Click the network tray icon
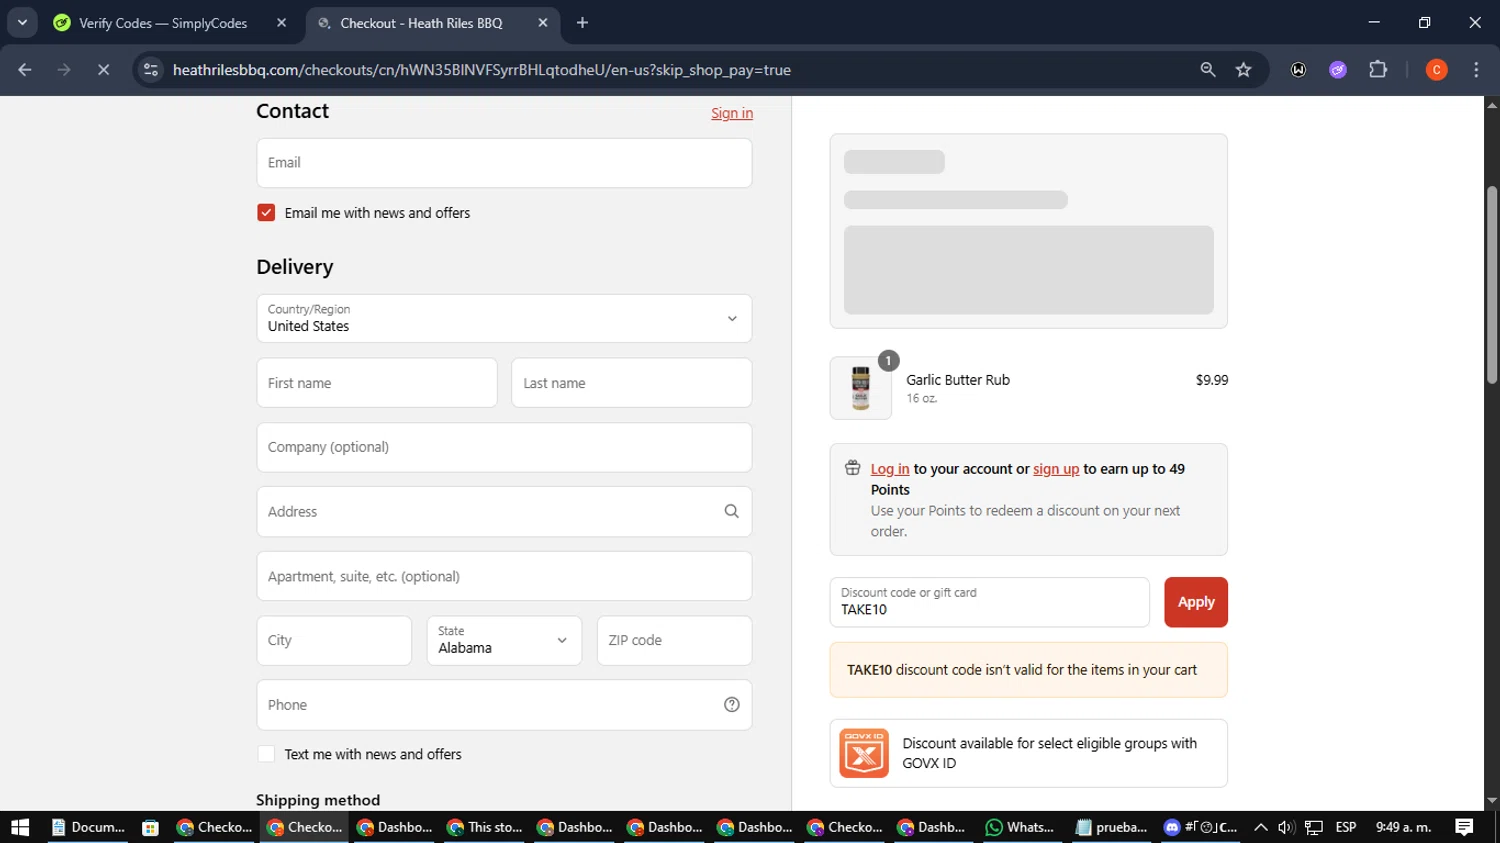The height and width of the screenshot is (843, 1500). point(1314,827)
